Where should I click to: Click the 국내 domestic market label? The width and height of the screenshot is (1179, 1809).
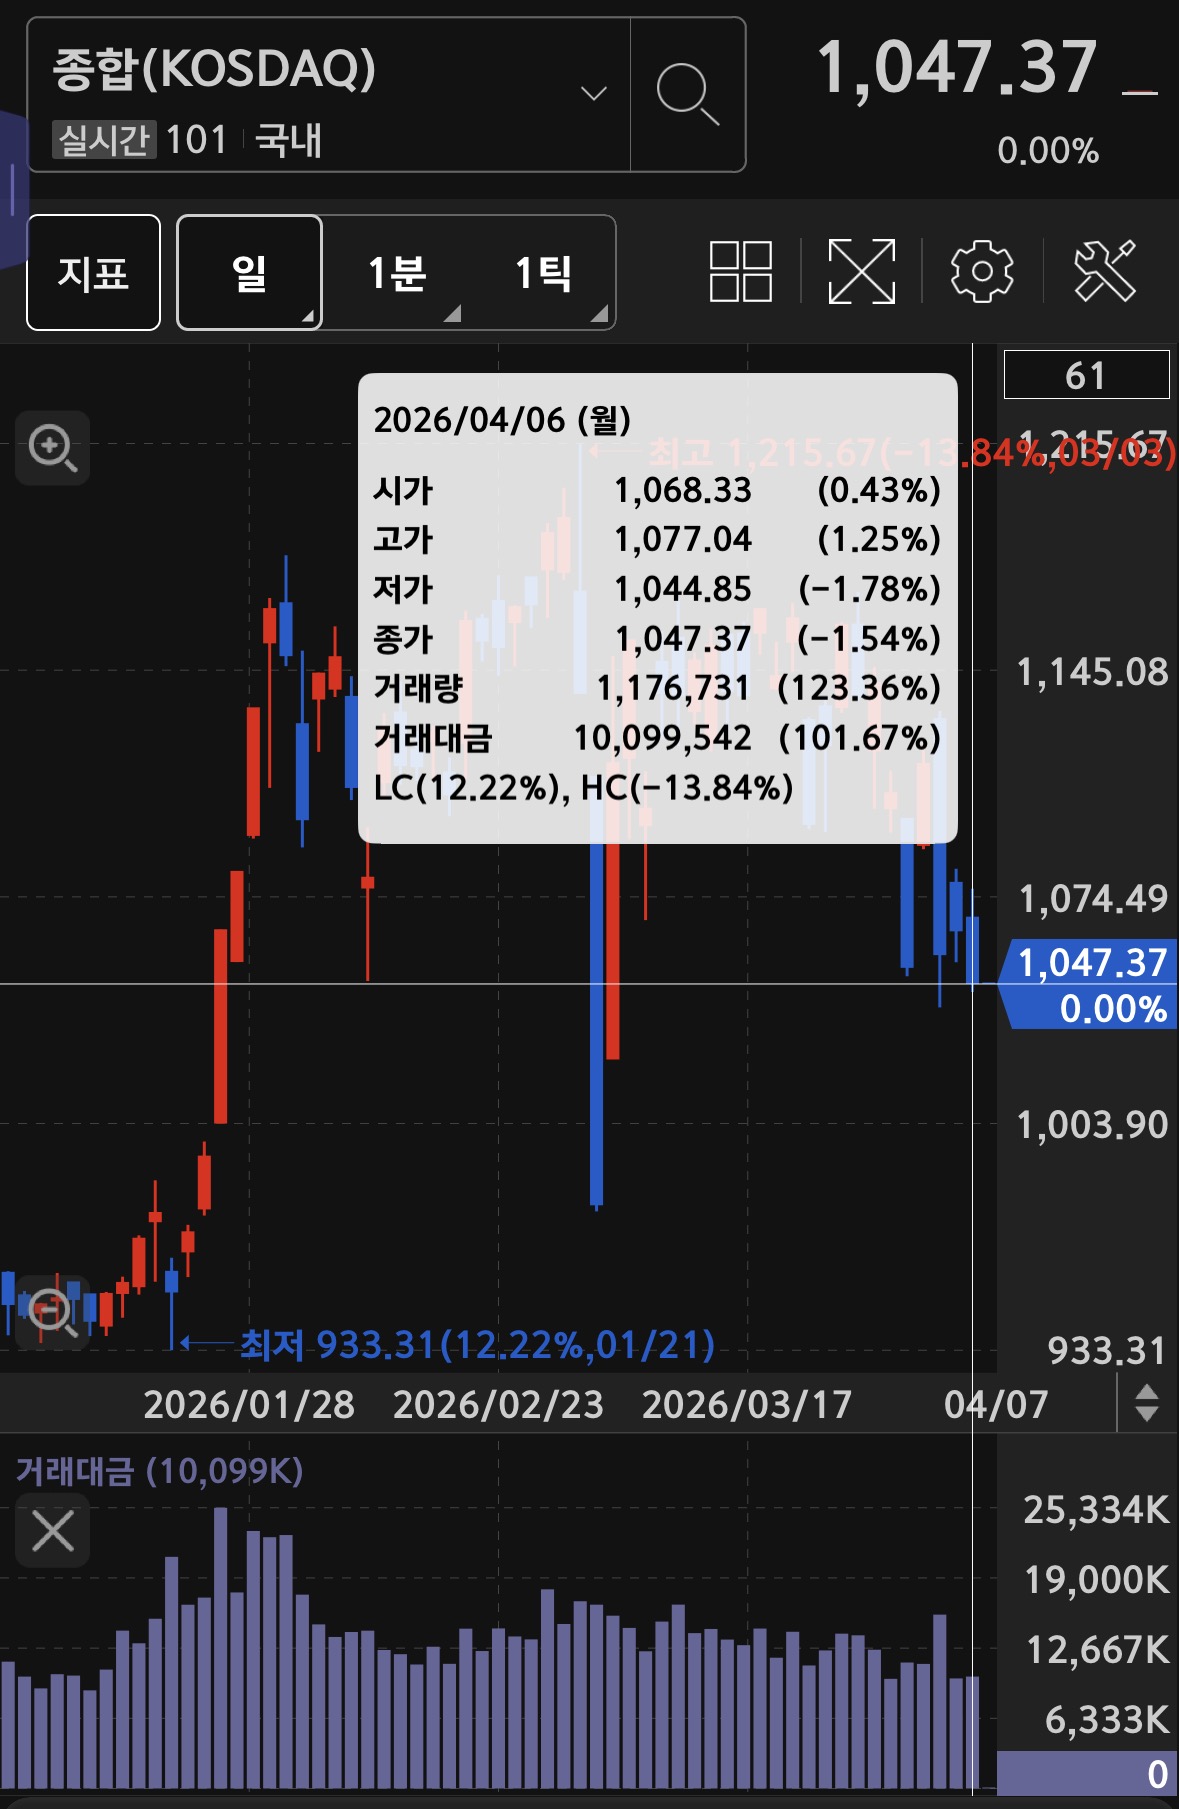tap(289, 140)
